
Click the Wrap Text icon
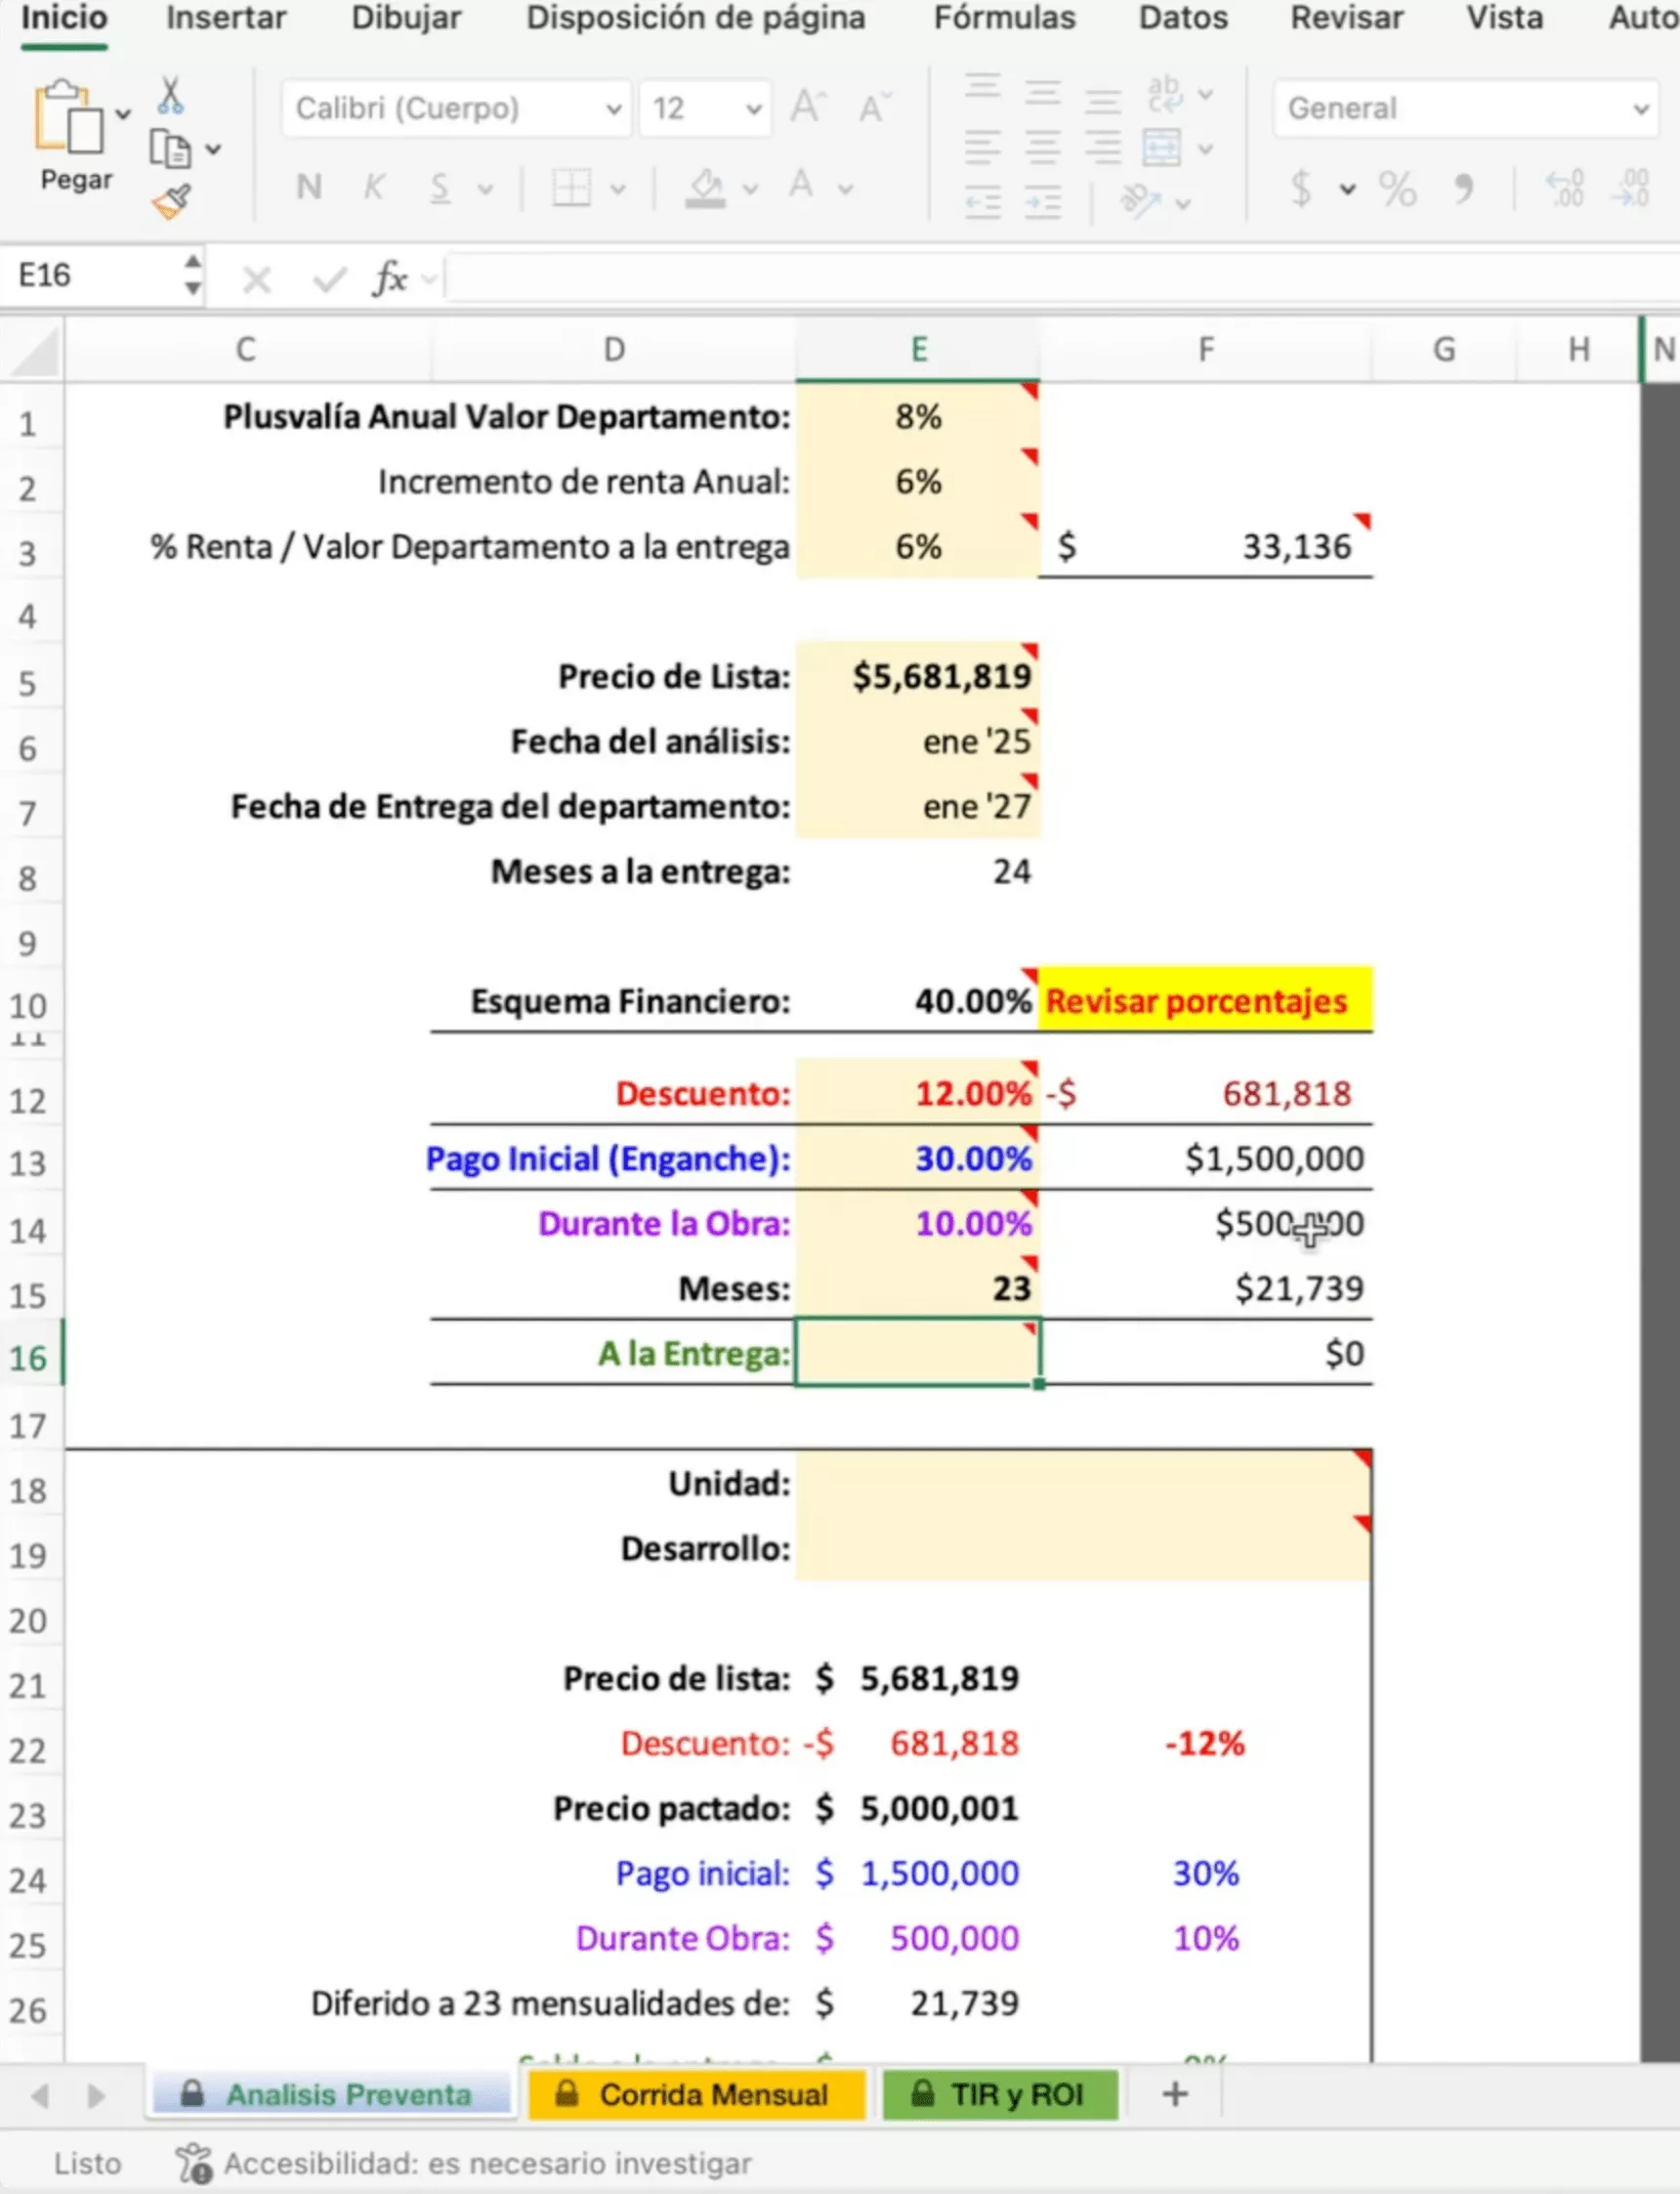1164,93
